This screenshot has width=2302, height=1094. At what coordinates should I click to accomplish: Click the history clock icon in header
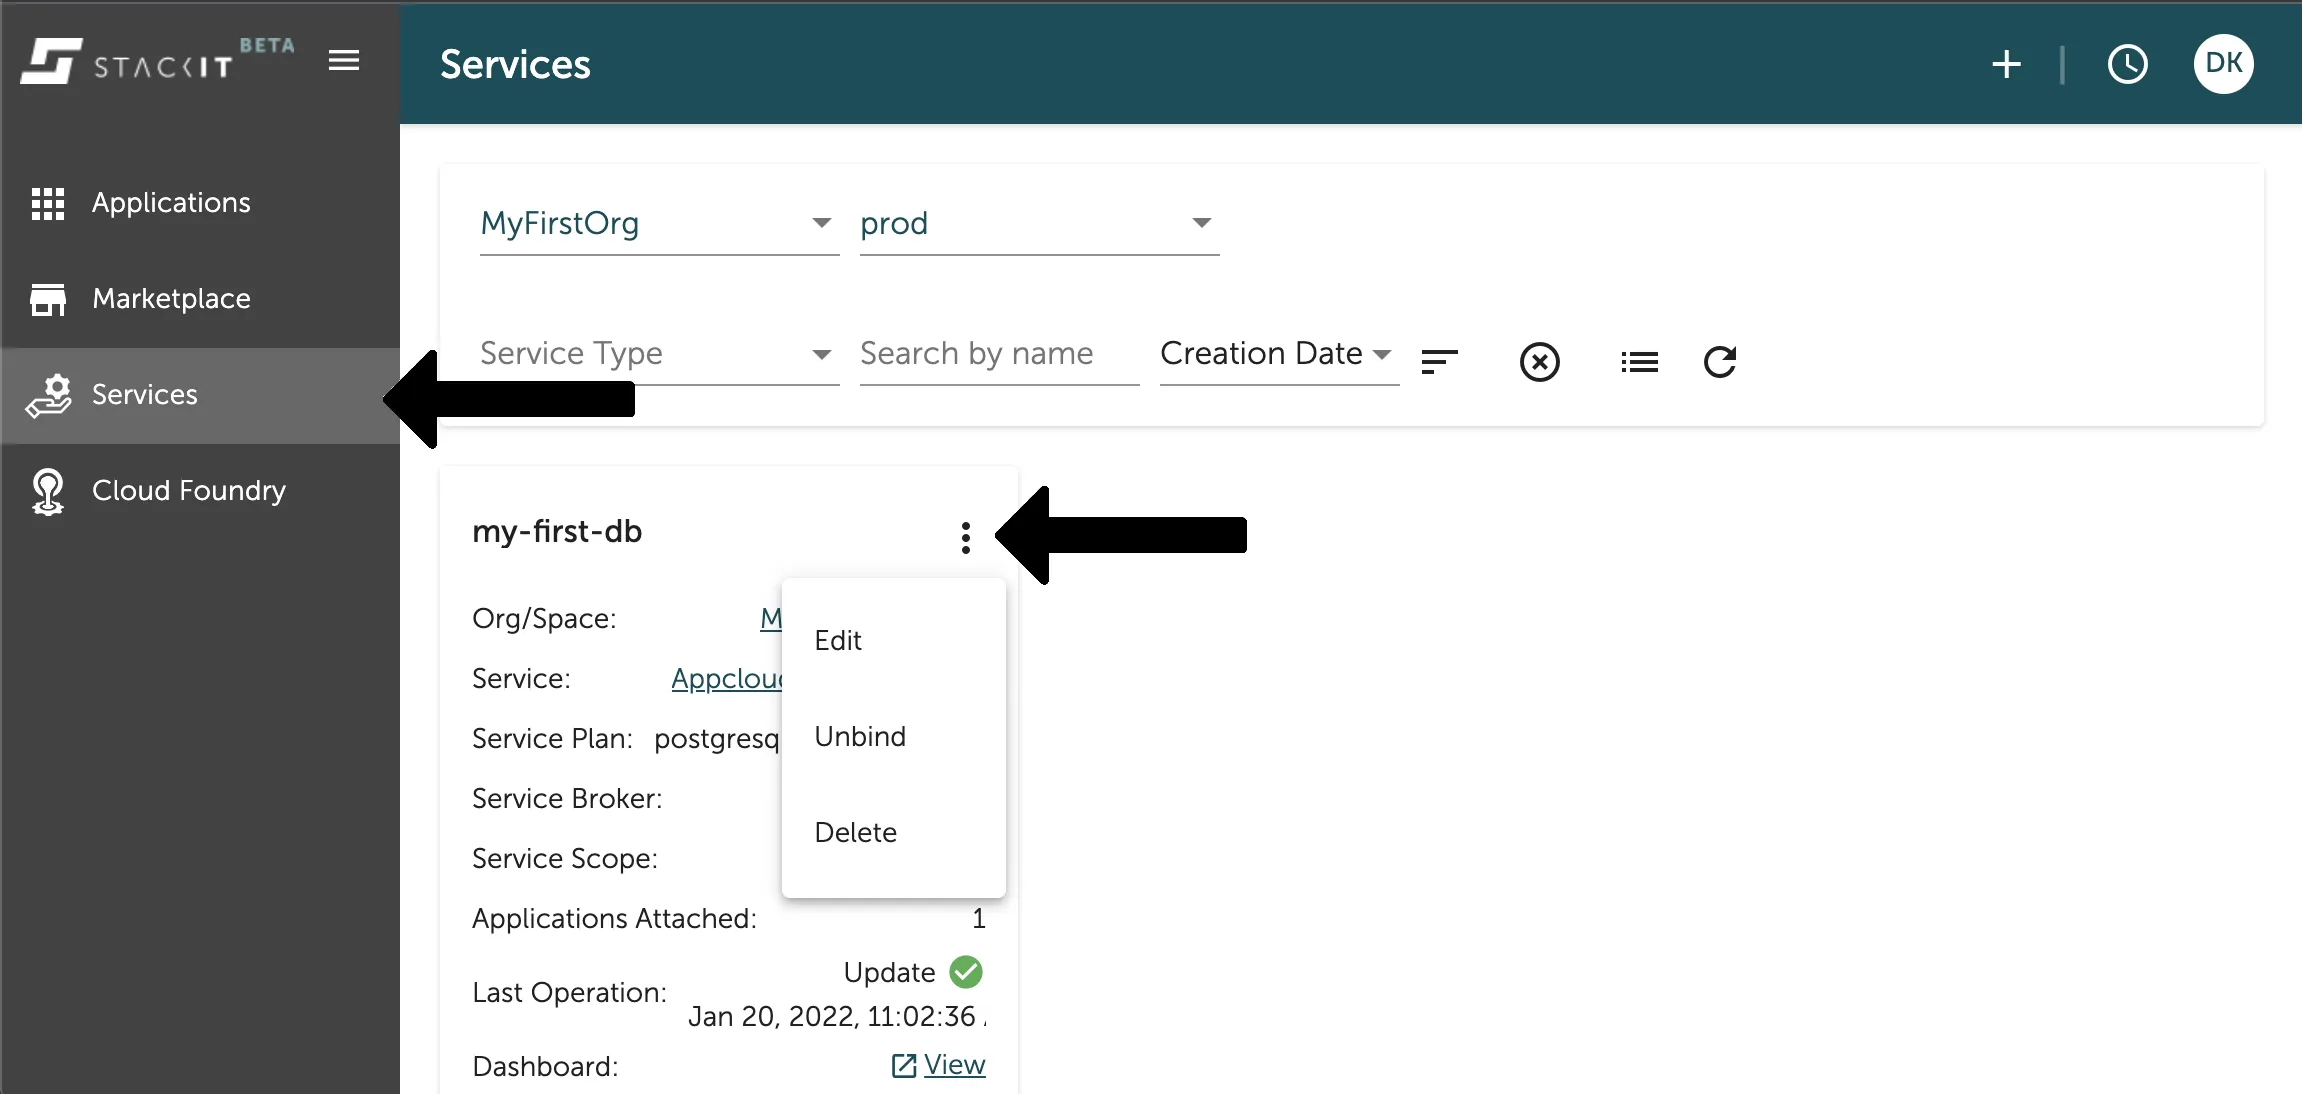pyautogui.click(x=2128, y=63)
